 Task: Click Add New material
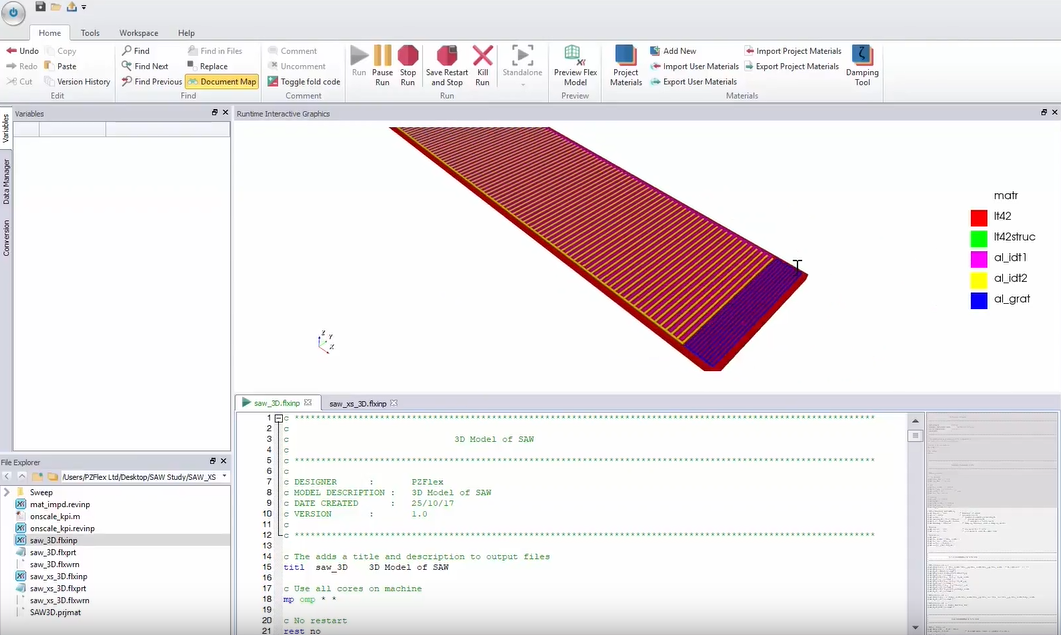(673, 51)
